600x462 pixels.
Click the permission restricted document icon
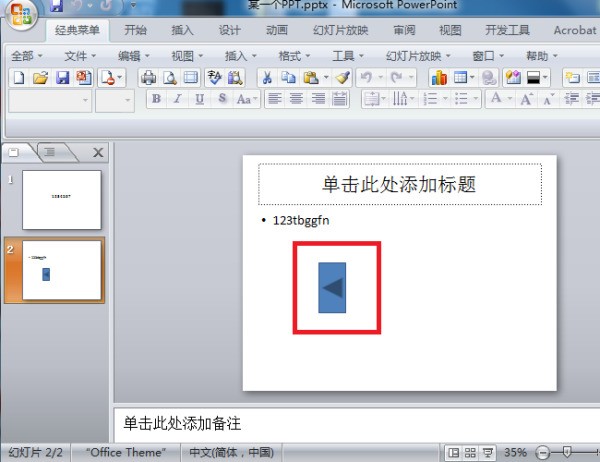(x=108, y=78)
